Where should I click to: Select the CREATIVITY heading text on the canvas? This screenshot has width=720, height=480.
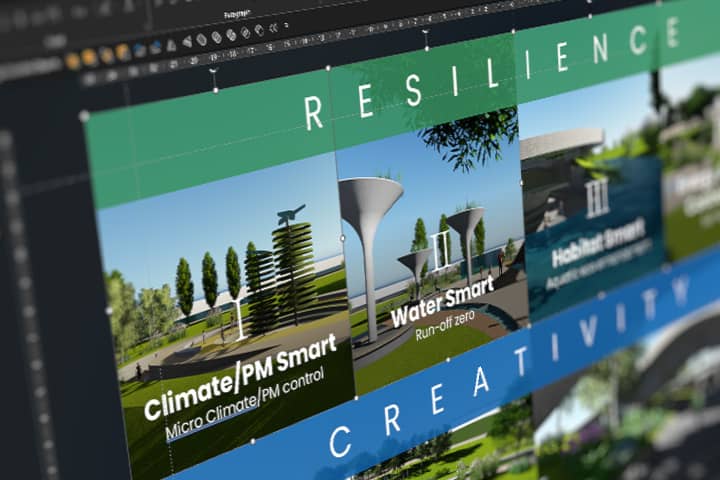click(x=510, y=366)
